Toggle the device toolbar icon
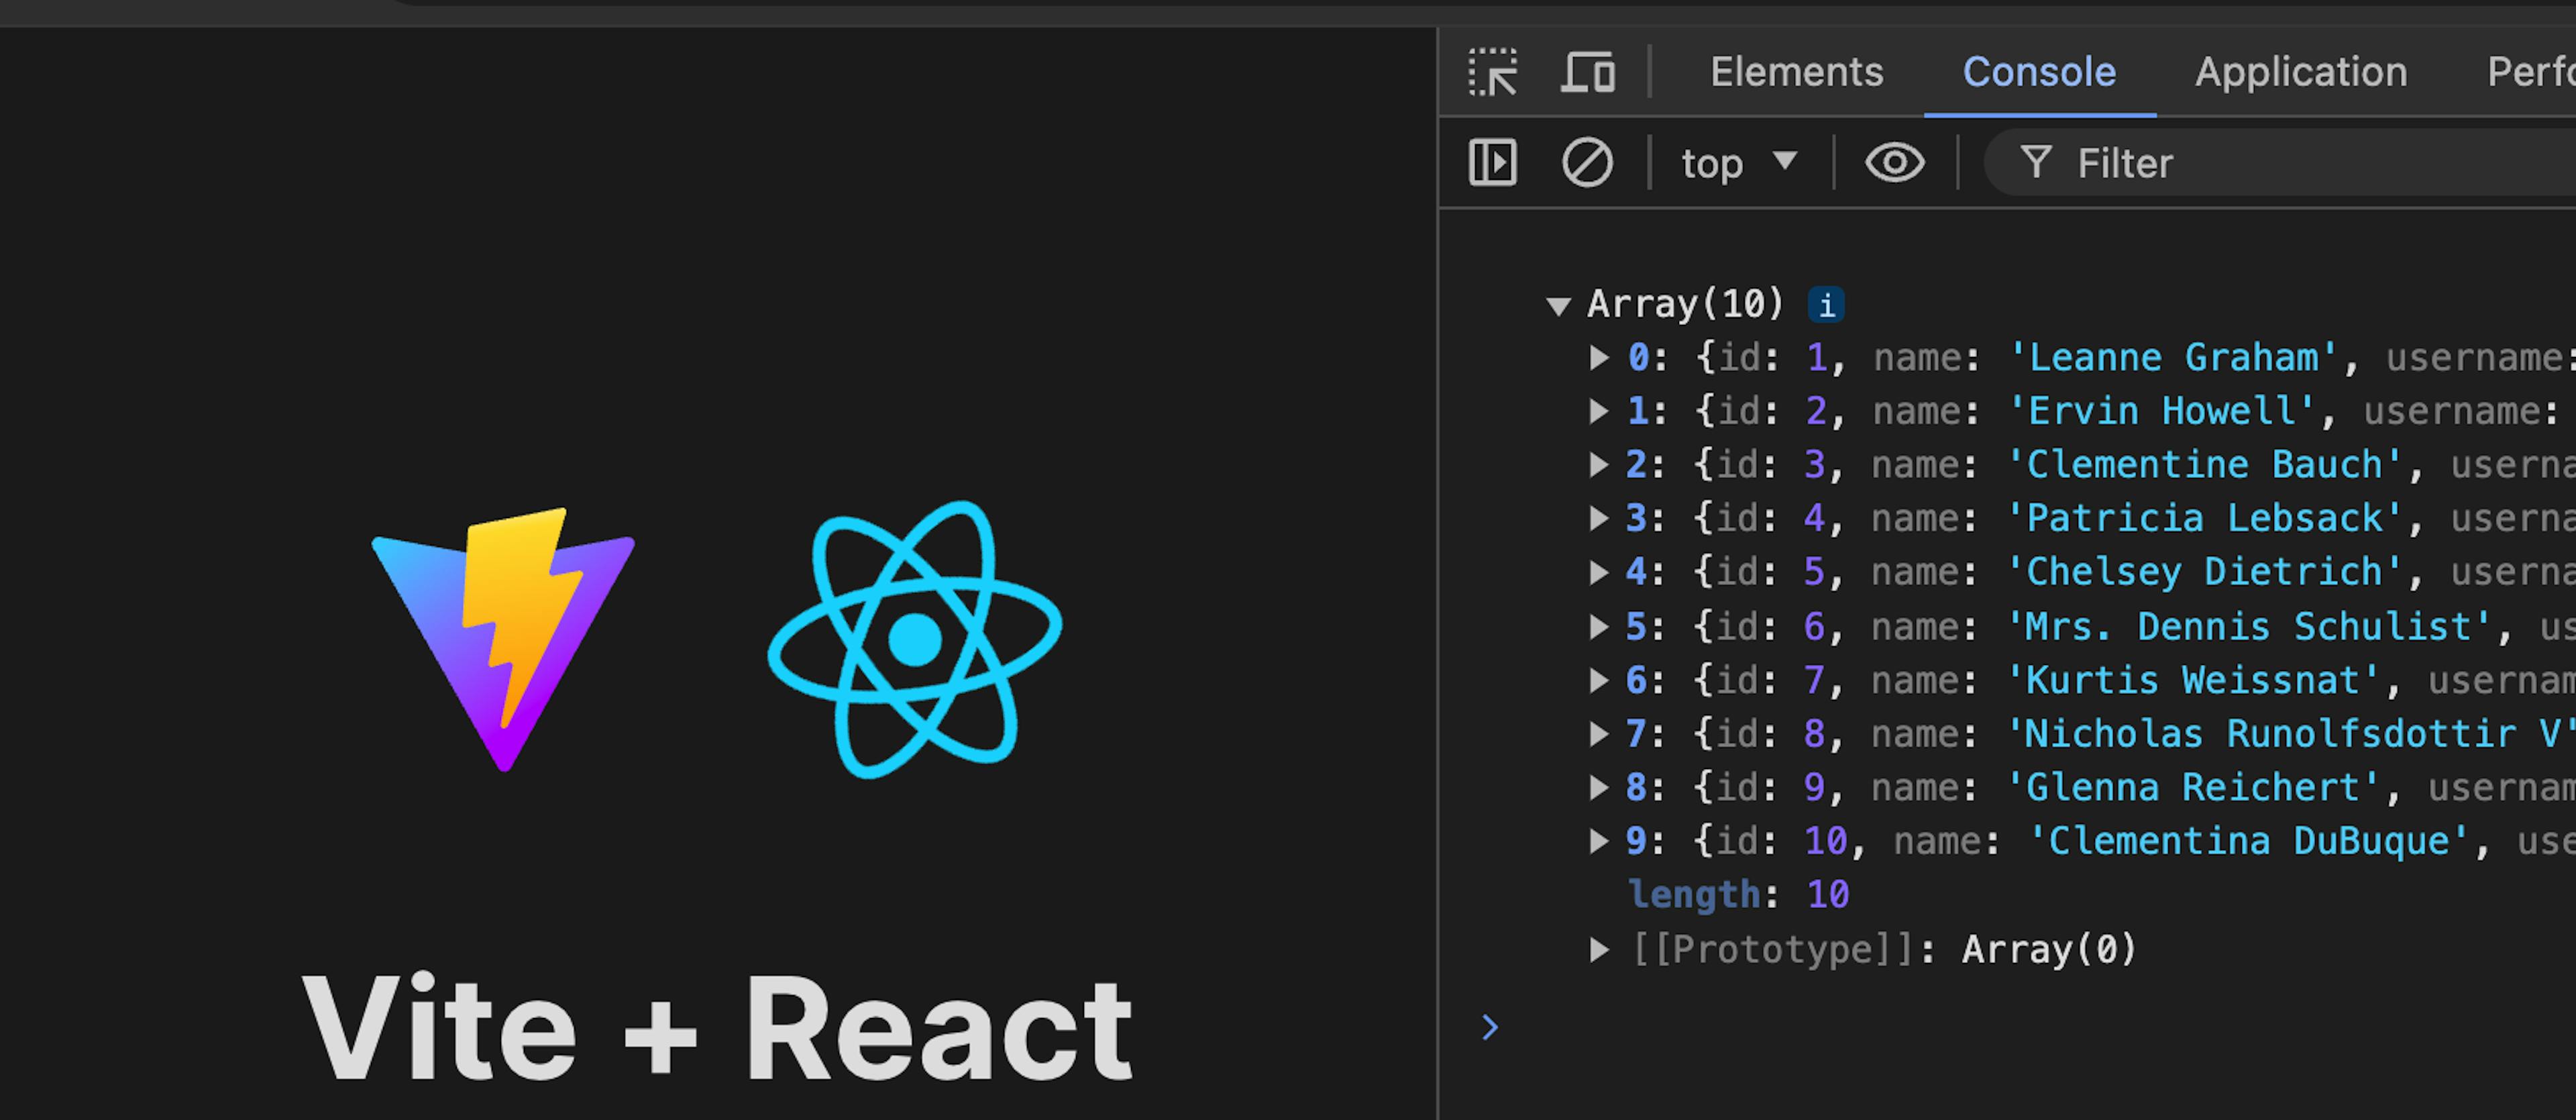The image size is (2576, 1120). point(1588,72)
